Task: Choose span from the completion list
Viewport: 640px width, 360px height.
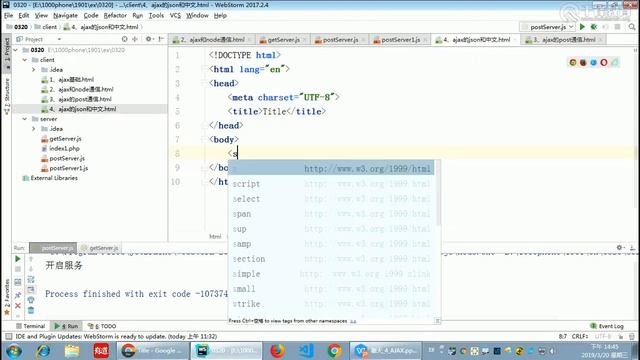Action: coord(331,214)
